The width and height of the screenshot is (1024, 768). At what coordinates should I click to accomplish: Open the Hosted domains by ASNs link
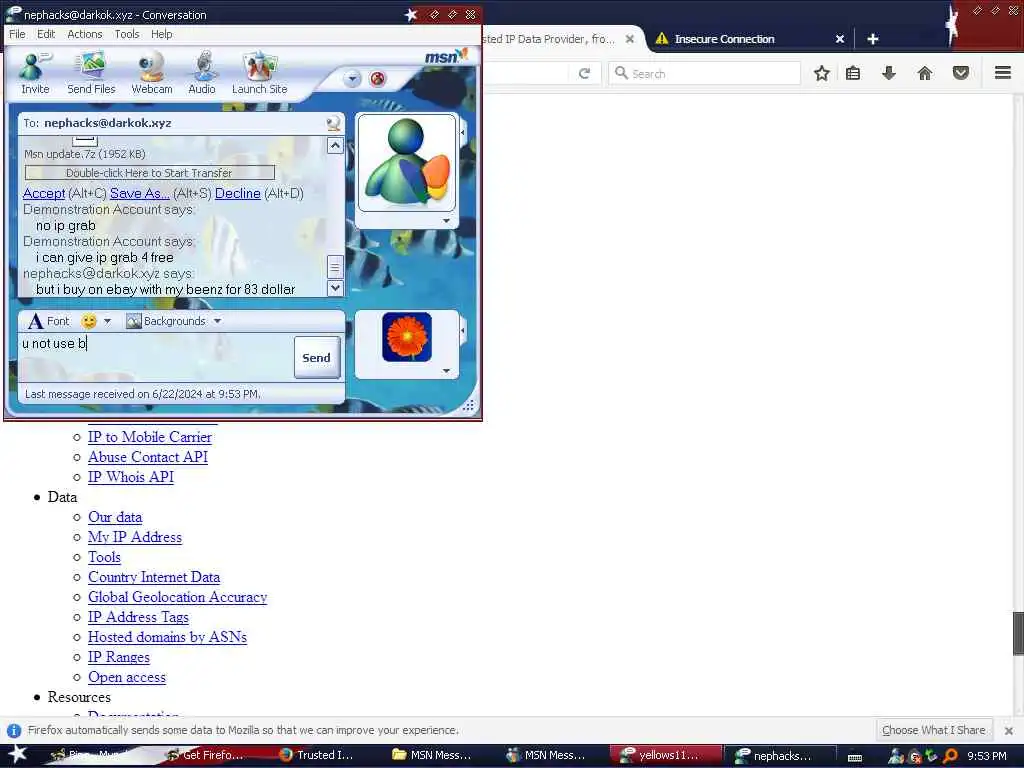(167, 637)
